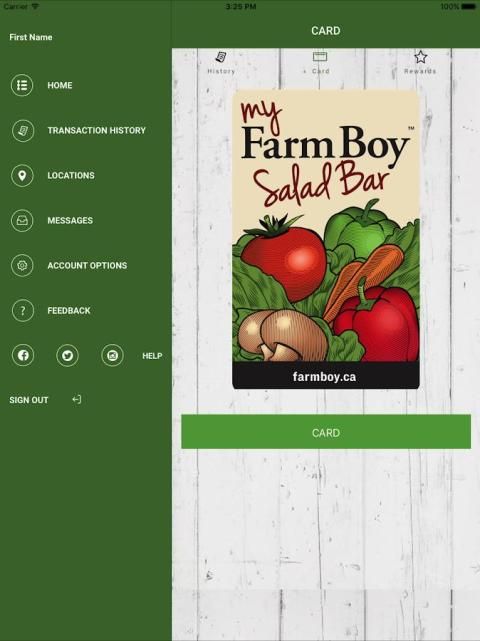The height and width of the screenshot is (641, 480).
Task: Tap the green CARD button
Action: click(326, 432)
